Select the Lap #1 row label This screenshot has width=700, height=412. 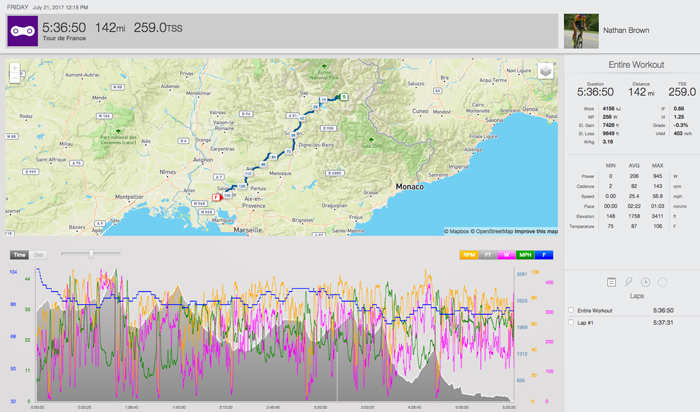(585, 322)
